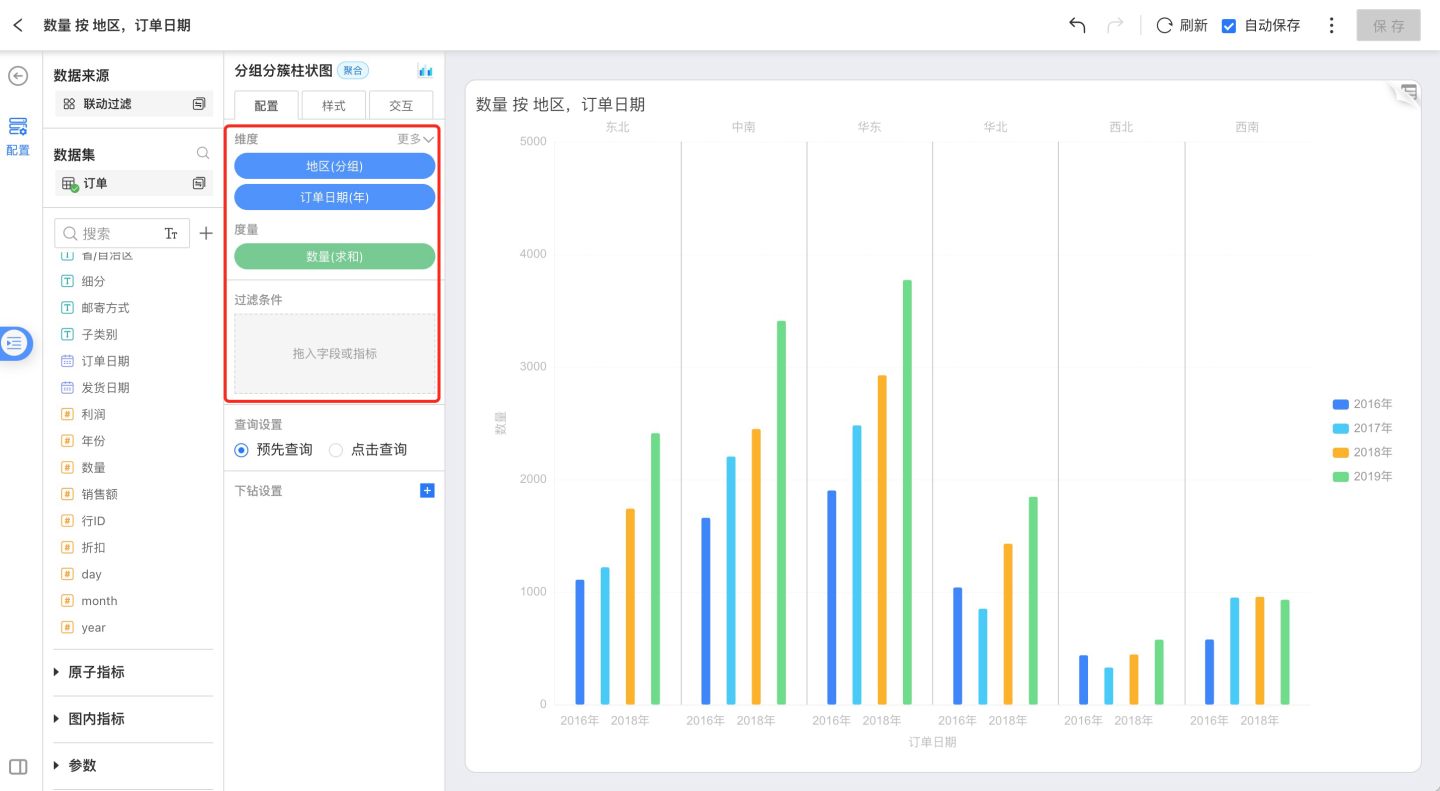Toggle the 自动保存 checkbox
The width and height of the screenshot is (1440, 791).
click(1229, 25)
